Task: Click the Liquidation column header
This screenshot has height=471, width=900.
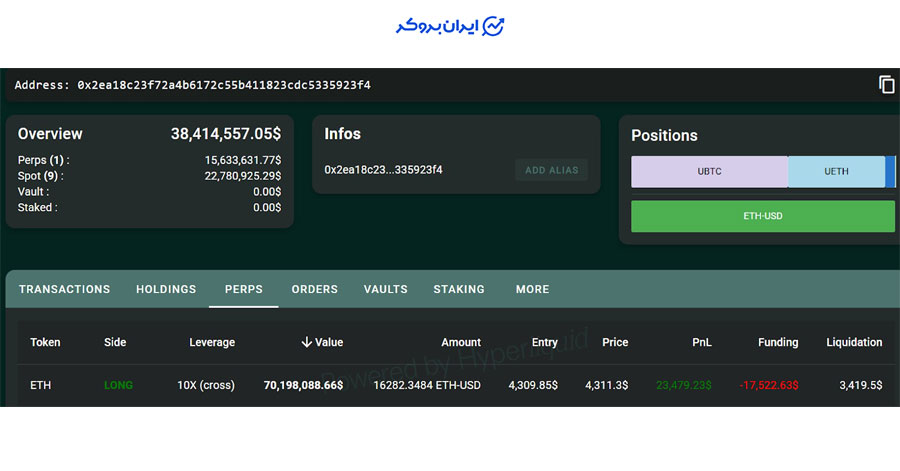Action: coord(854,342)
